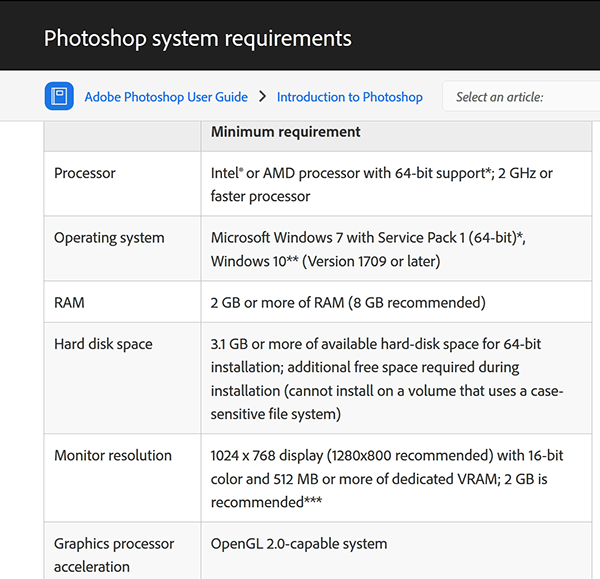
Task: Click the 2 GB or more of RAM cell
Action: click(x=396, y=302)
